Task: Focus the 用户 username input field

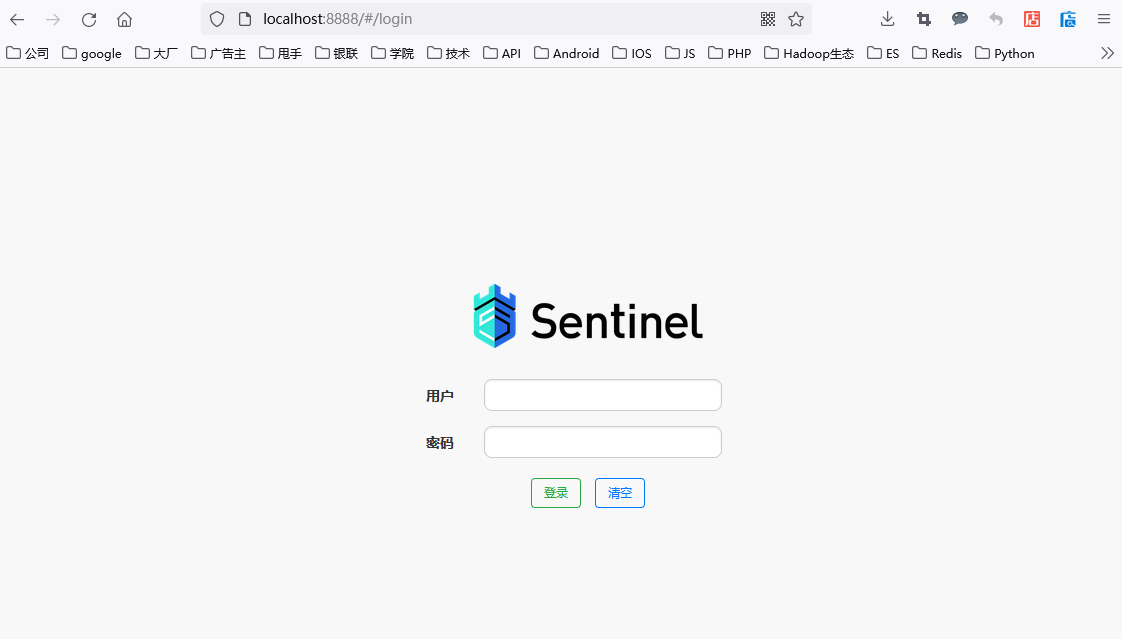Action: (602, 395)
